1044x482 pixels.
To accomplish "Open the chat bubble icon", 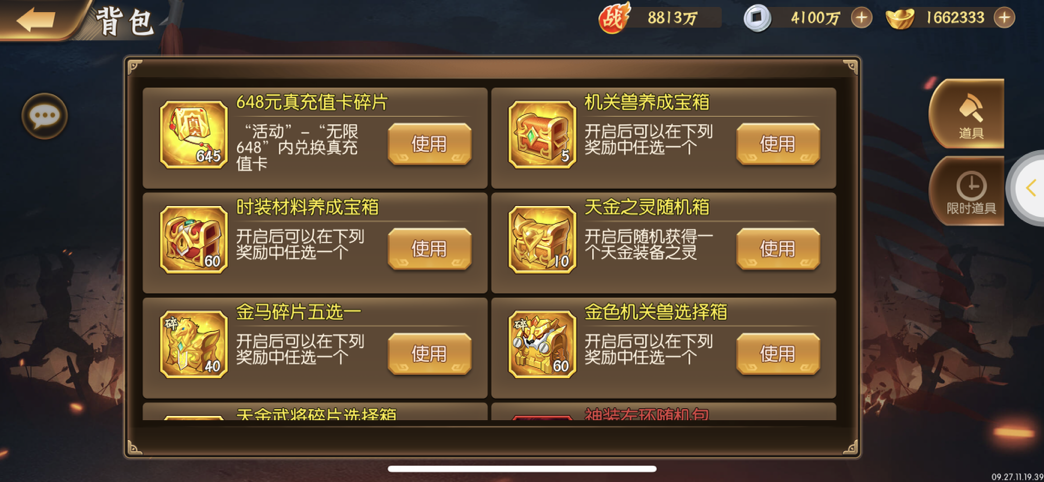I will tap(45, 117).
